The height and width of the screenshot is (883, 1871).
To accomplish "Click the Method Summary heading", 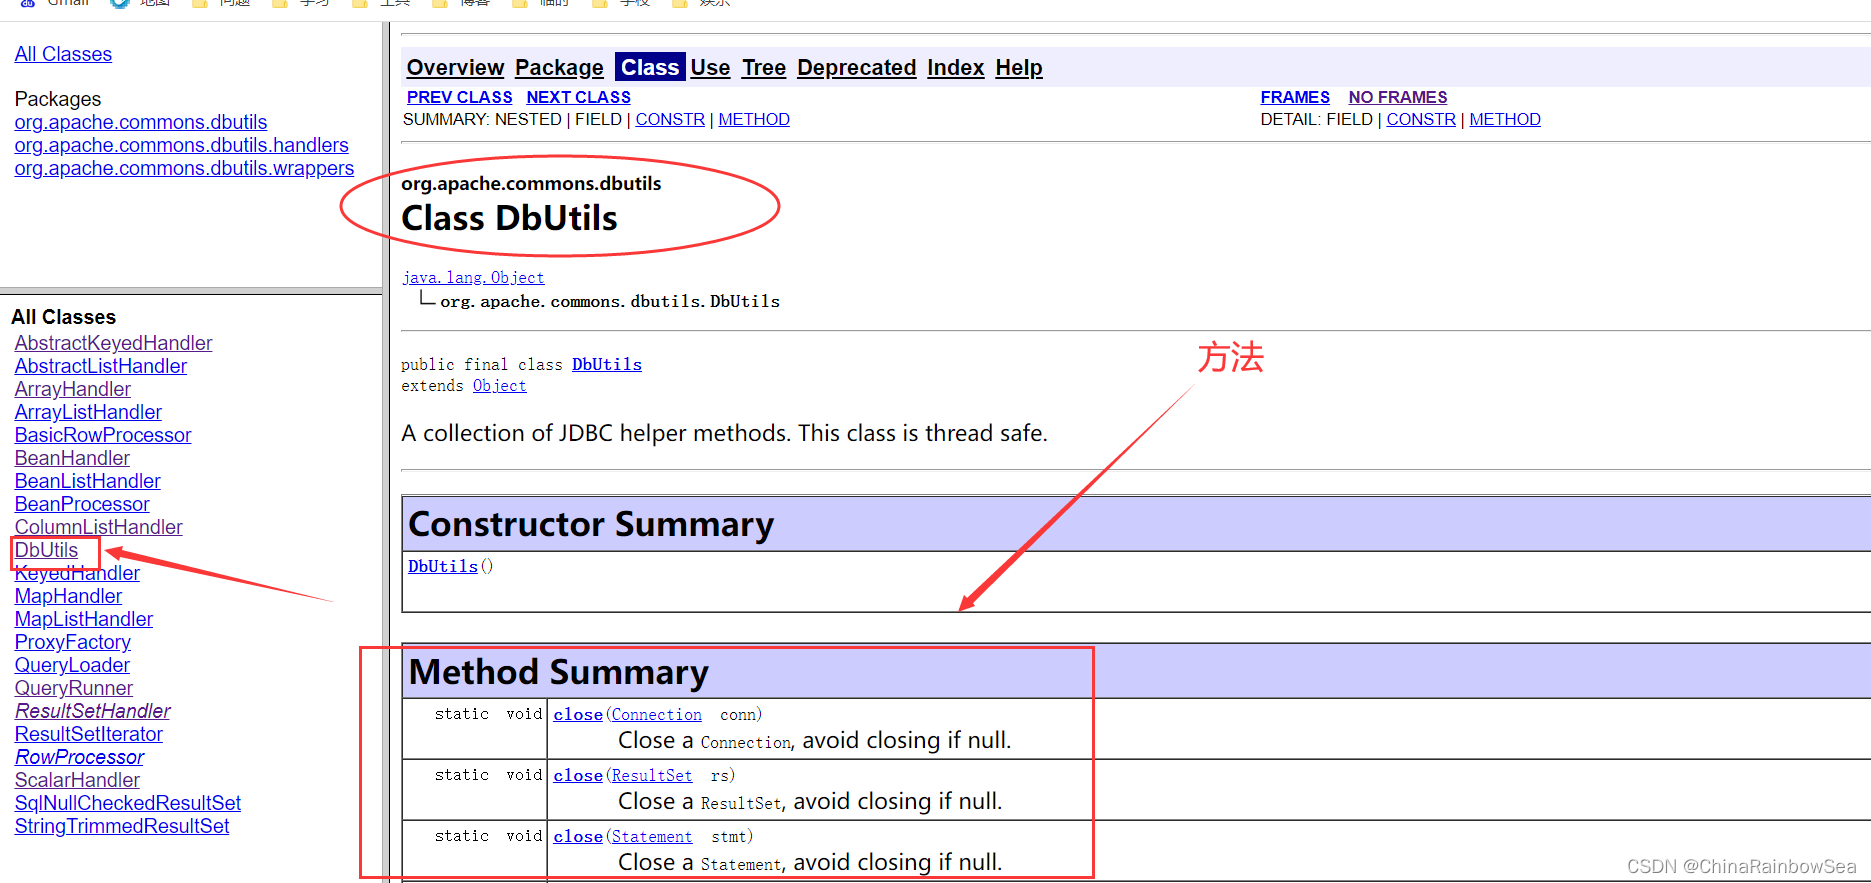I will tap(559, 672).
